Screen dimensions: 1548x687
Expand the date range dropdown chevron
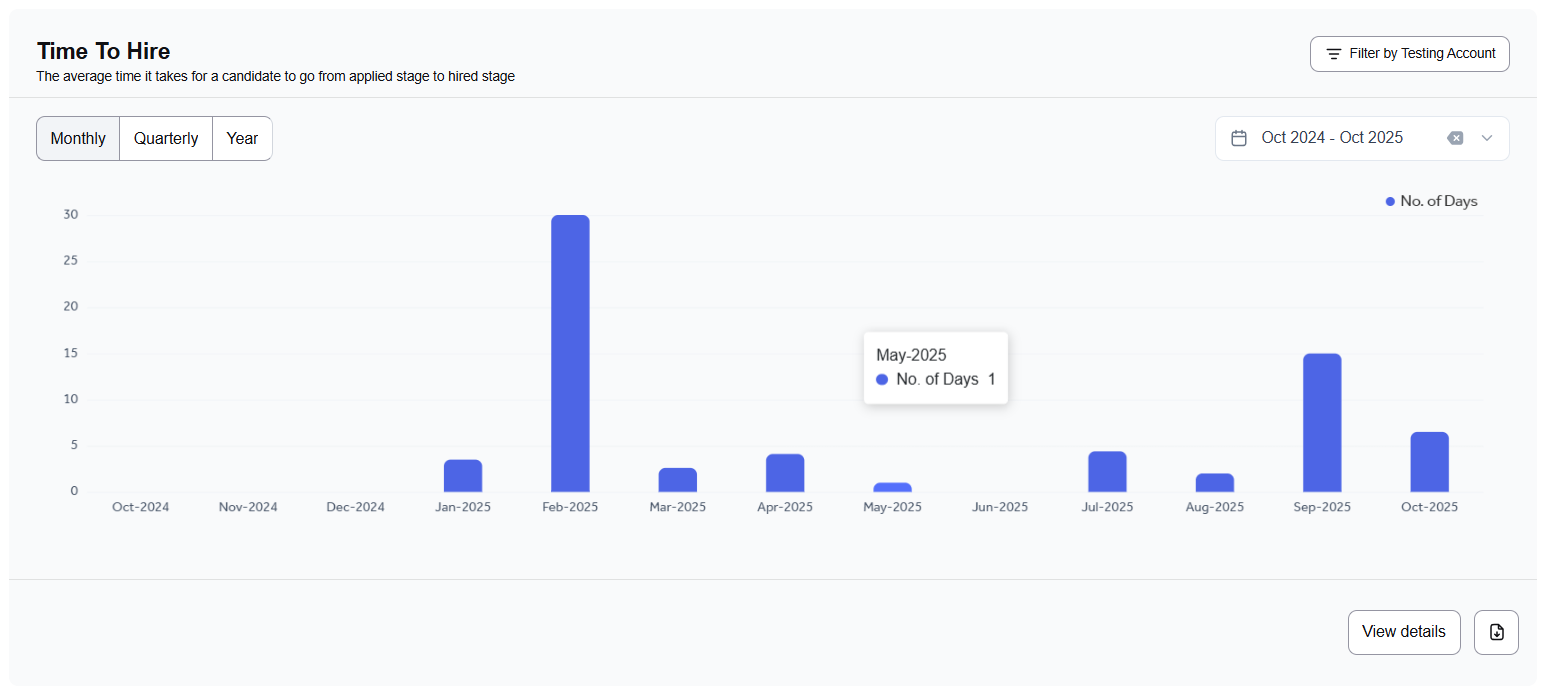1486,138
